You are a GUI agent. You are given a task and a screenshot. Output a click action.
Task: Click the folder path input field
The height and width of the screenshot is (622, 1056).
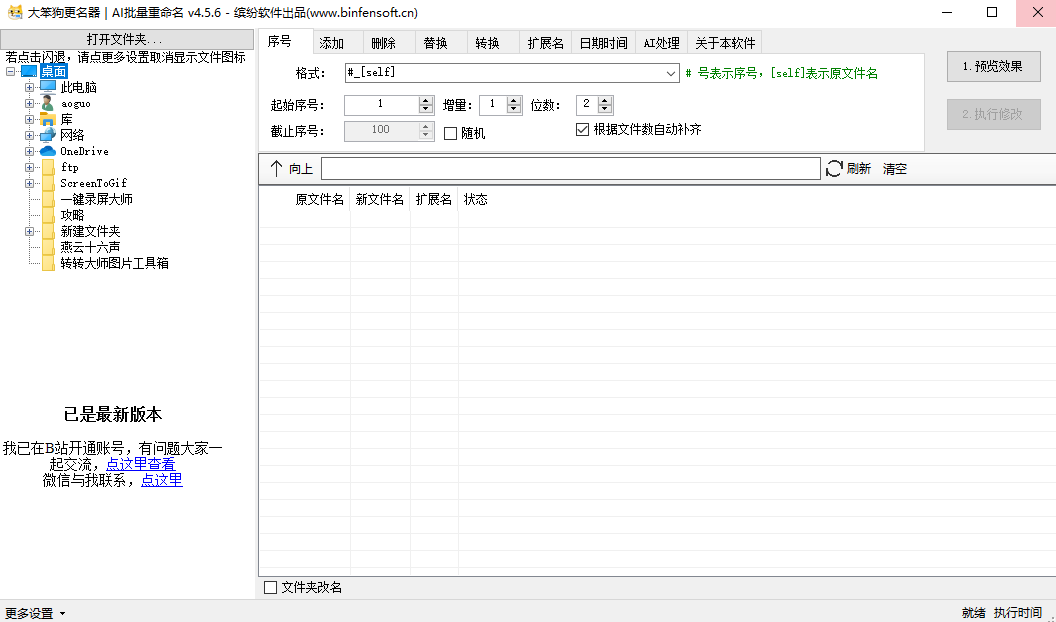570,169
